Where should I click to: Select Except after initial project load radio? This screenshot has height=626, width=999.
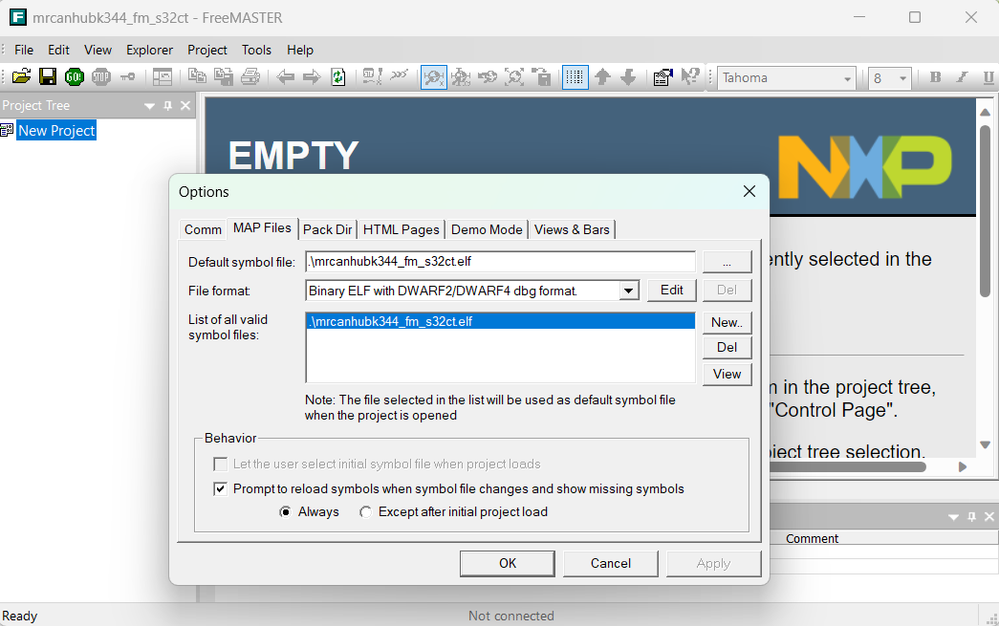(365, 512)
